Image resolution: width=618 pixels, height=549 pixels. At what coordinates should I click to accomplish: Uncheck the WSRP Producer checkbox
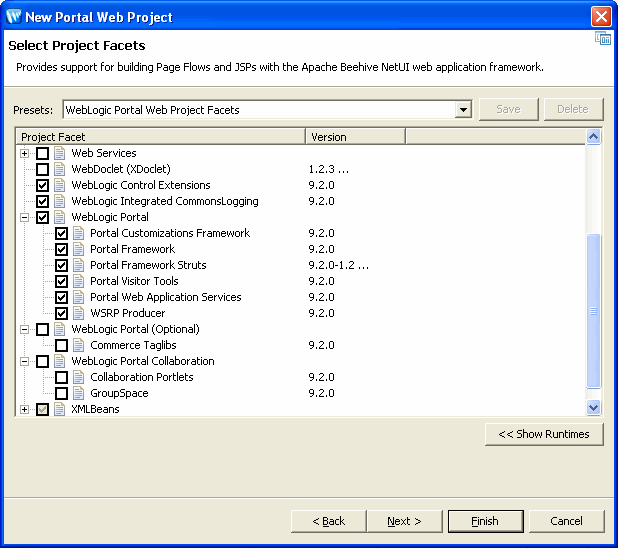coord(61,313)
